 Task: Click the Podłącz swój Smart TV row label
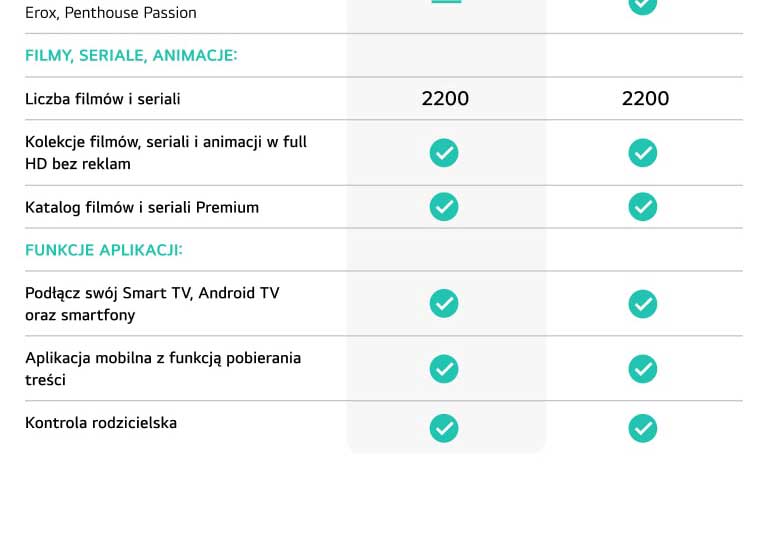click(152, 304)
